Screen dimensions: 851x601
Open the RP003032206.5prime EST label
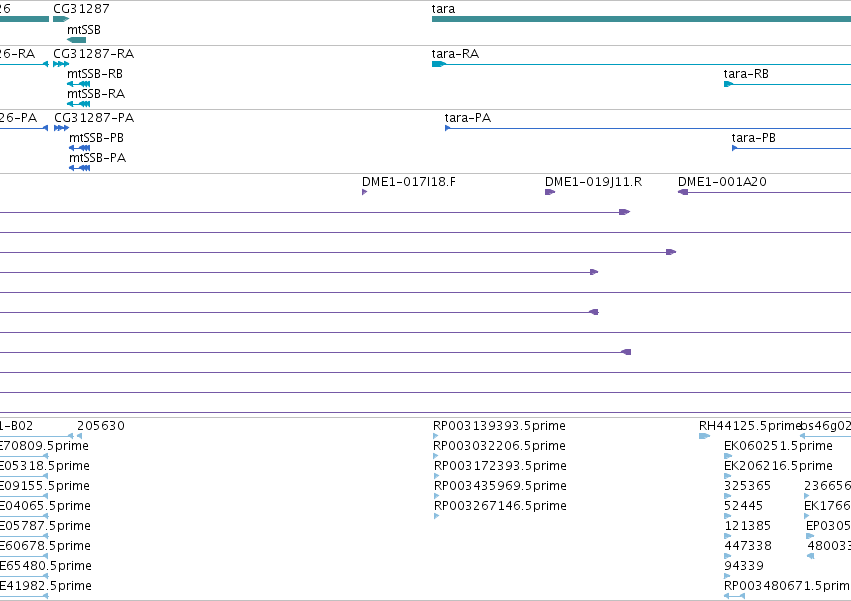[499, 446]
